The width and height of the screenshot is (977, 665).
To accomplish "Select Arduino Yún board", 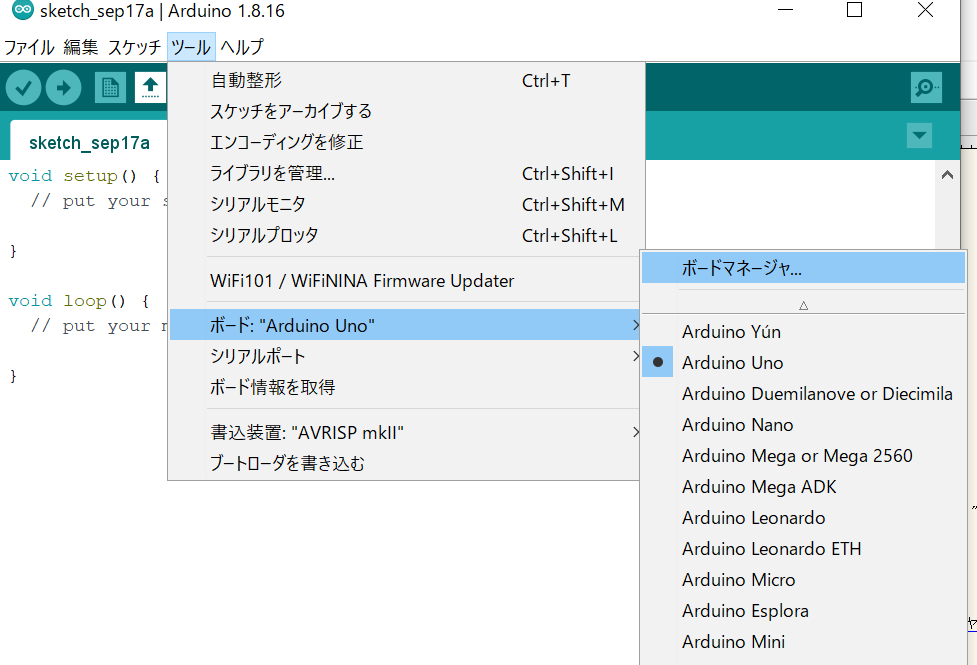I will (x=803, y=332).
